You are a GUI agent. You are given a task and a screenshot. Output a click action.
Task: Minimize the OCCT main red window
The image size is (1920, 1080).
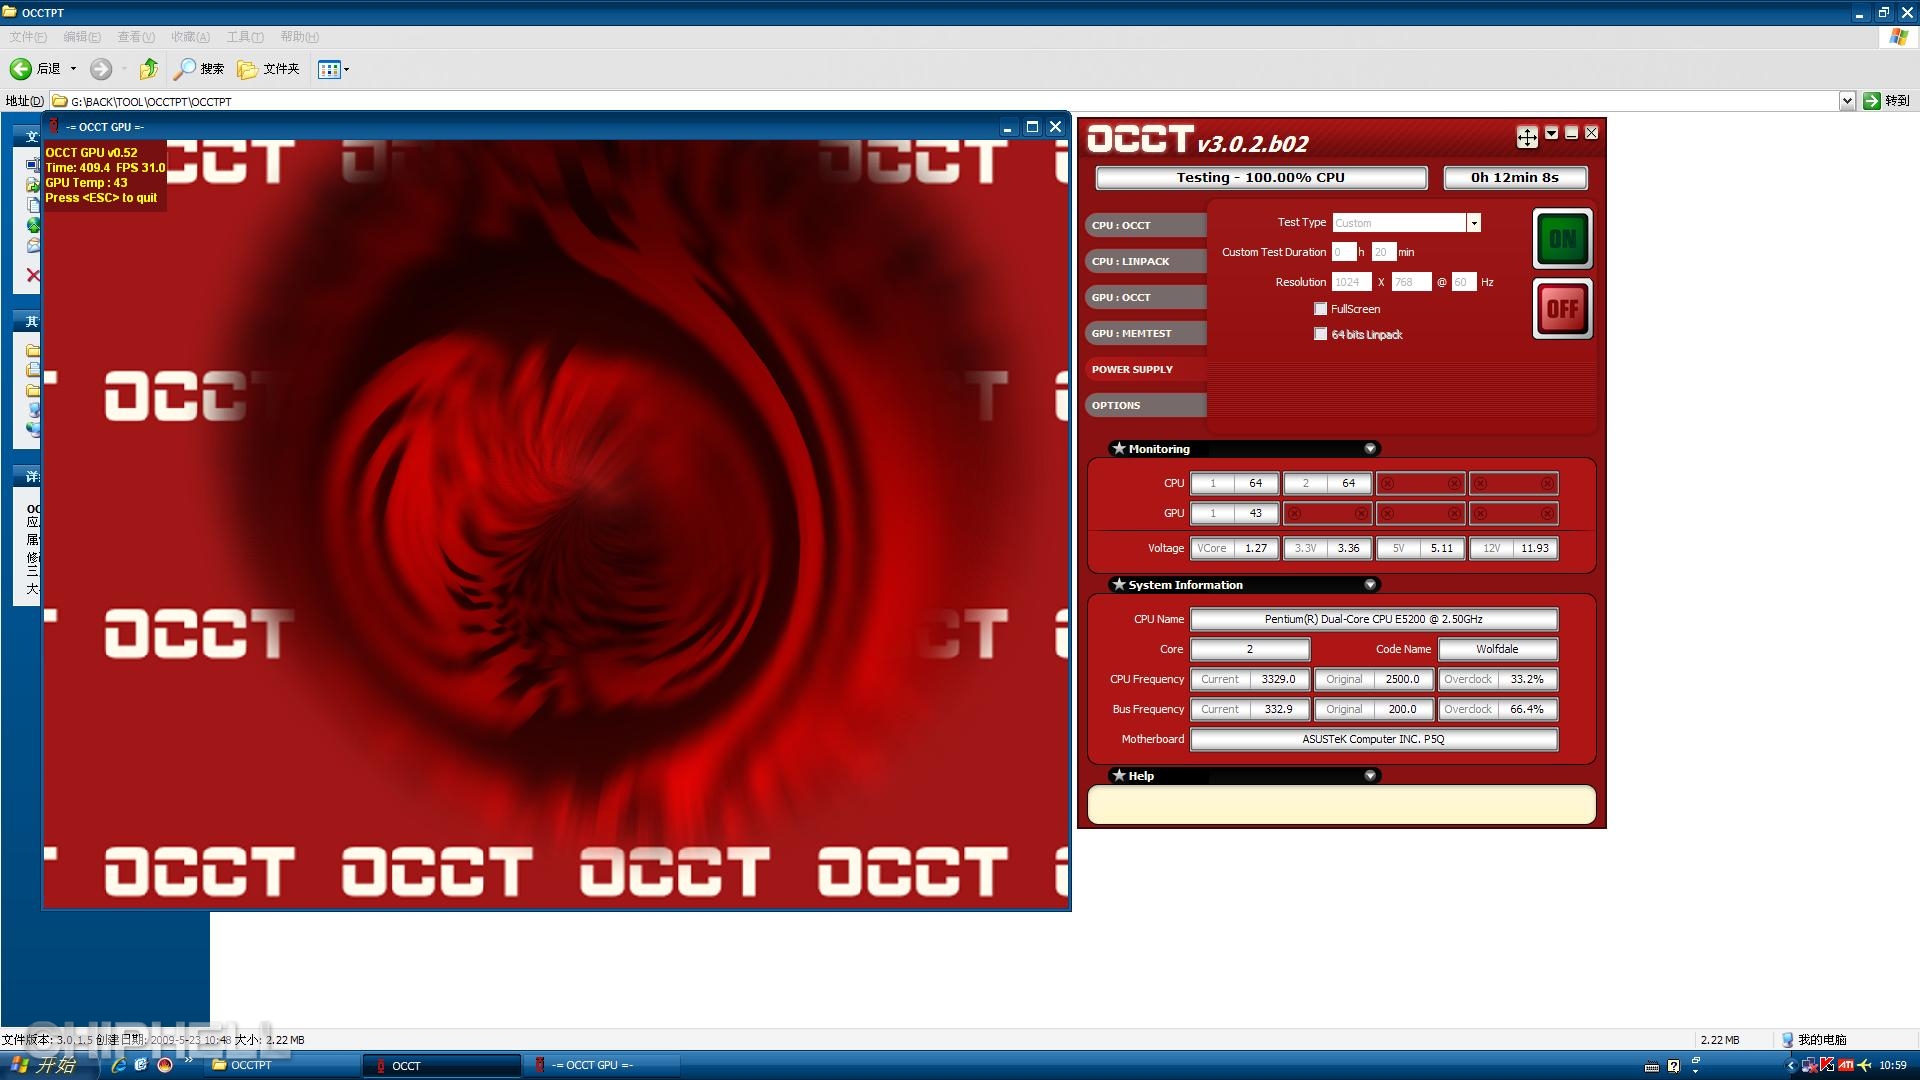[x=1571, y=133]
